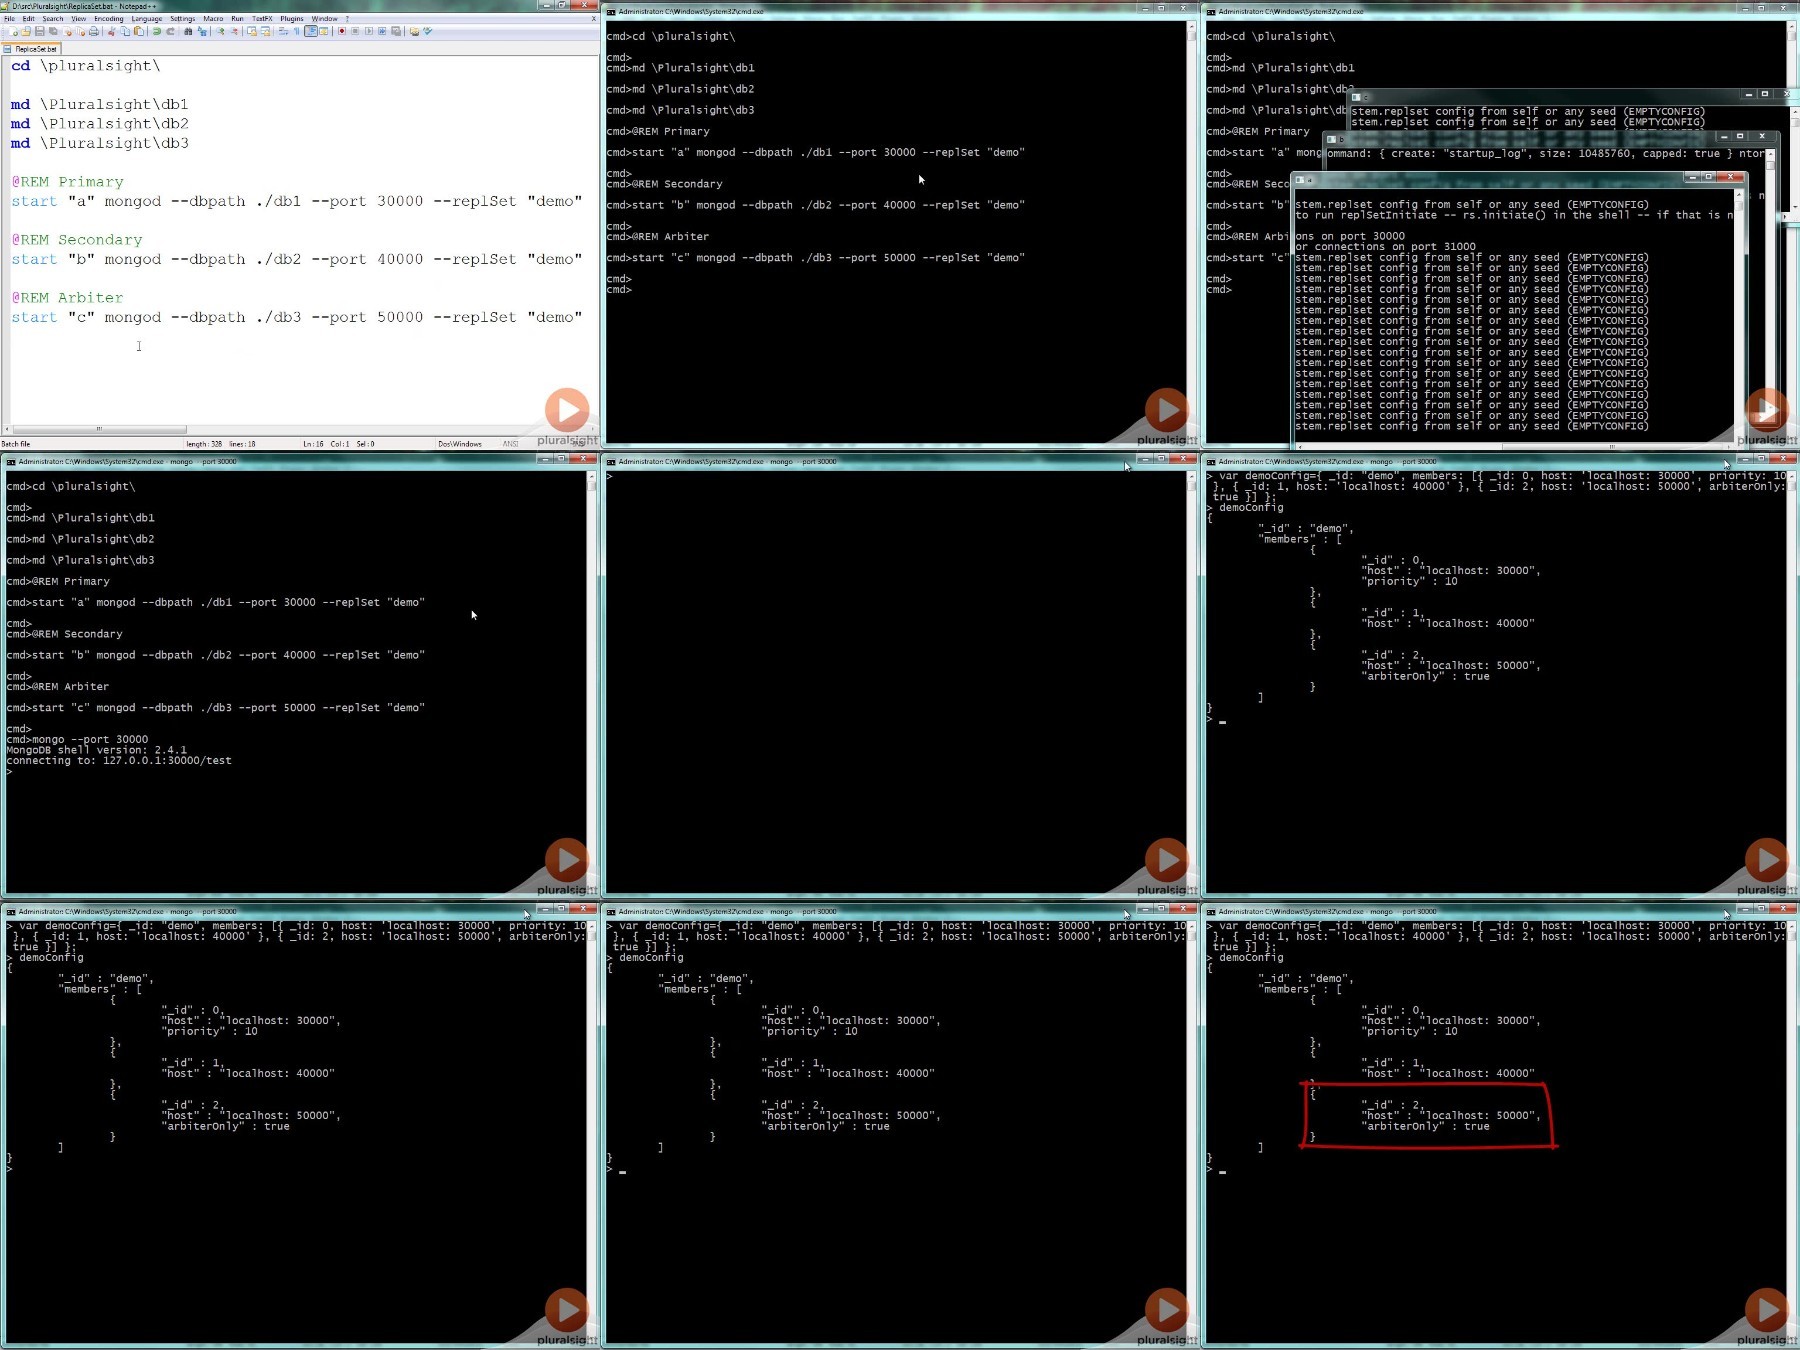Open the TextFX menu
Image resolution: width=1800 pixels, height=1350 pixels.
point(262,18)
